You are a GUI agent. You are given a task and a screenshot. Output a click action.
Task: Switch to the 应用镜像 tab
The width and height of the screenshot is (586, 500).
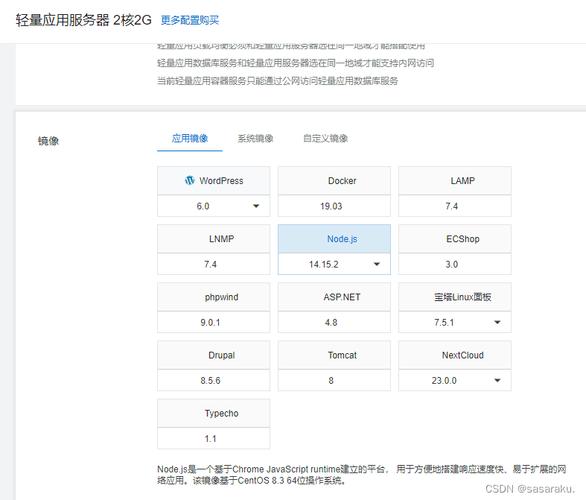190,139
